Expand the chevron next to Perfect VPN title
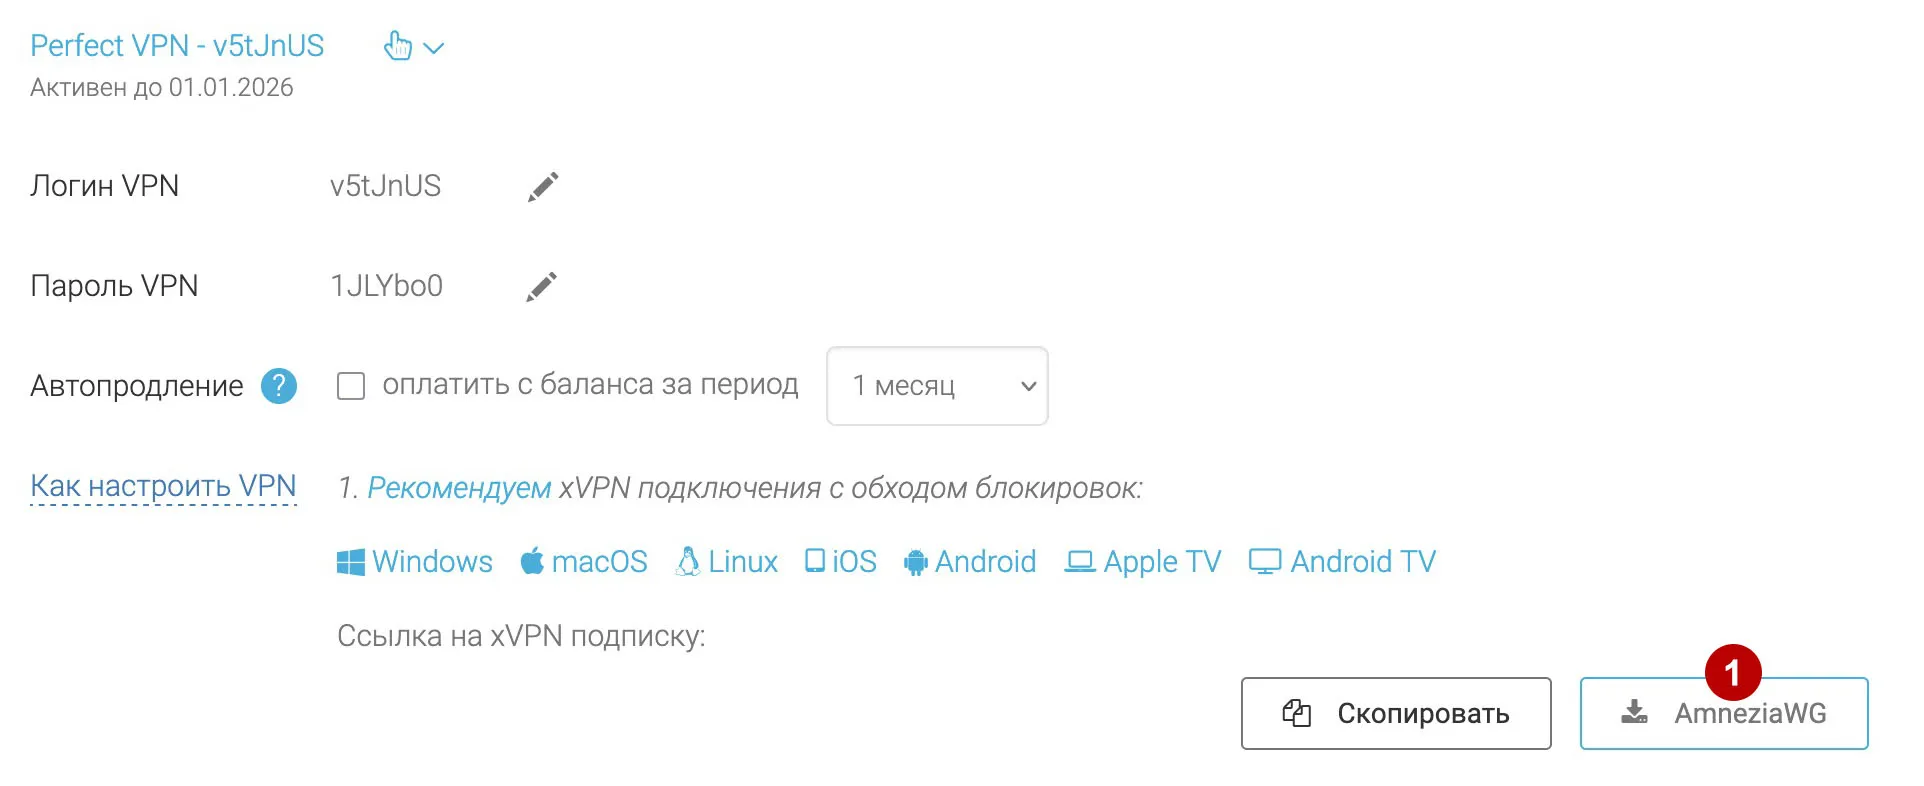 [x=434, y=48]
